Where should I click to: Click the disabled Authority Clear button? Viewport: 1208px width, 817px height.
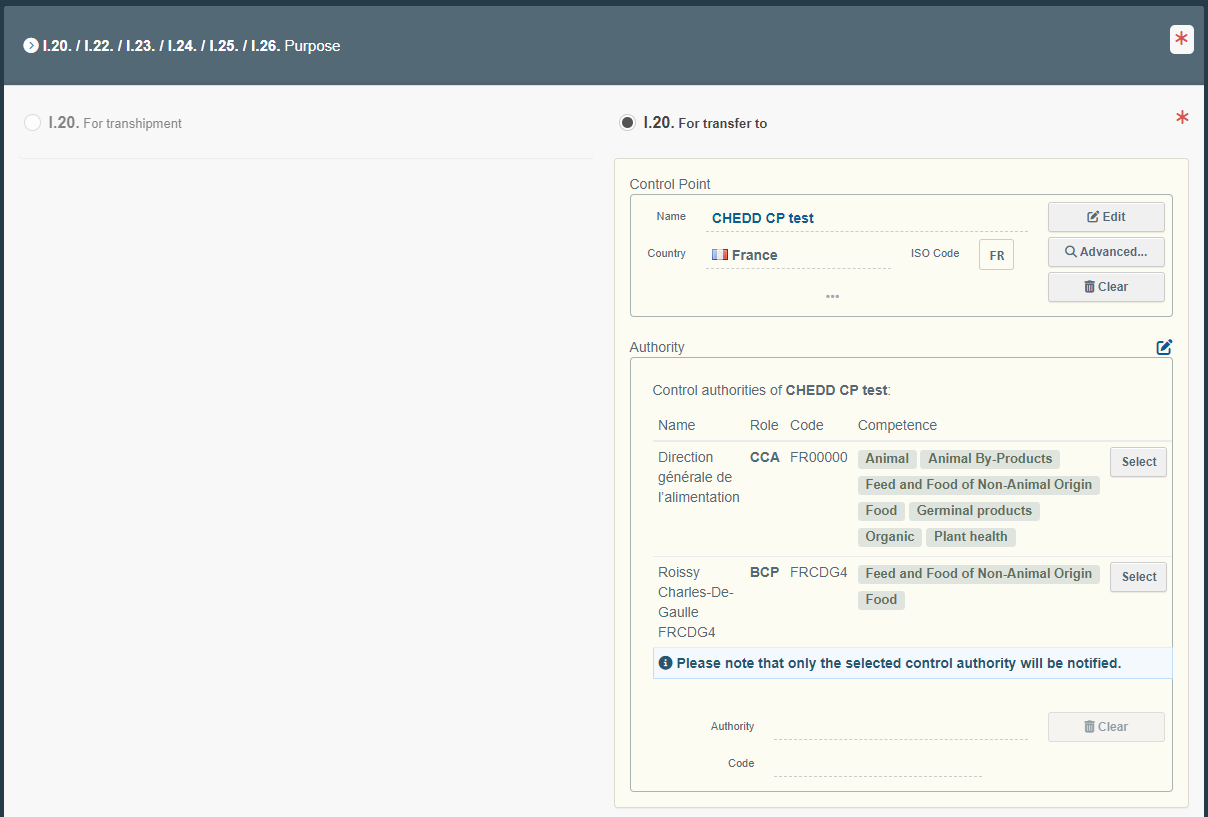1105,727
